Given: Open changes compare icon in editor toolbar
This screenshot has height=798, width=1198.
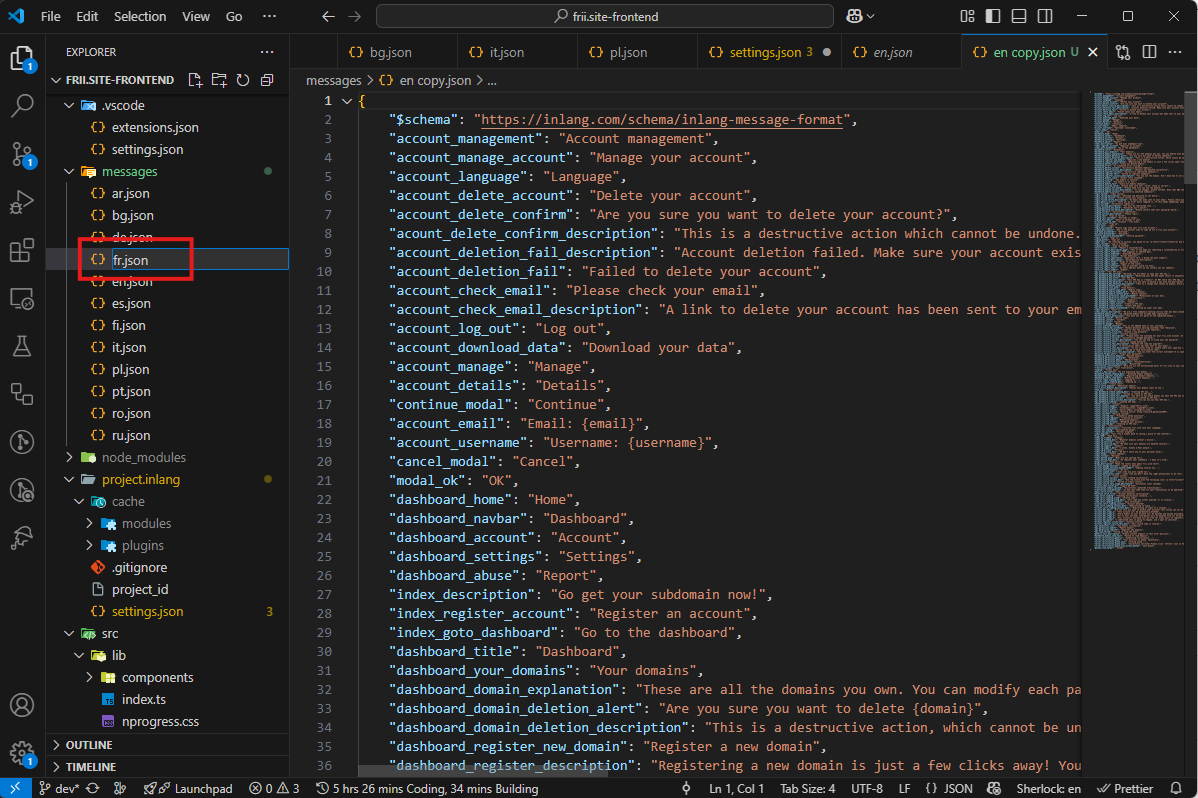Looking at the screenshot, I should click(x=1123, y=52).
